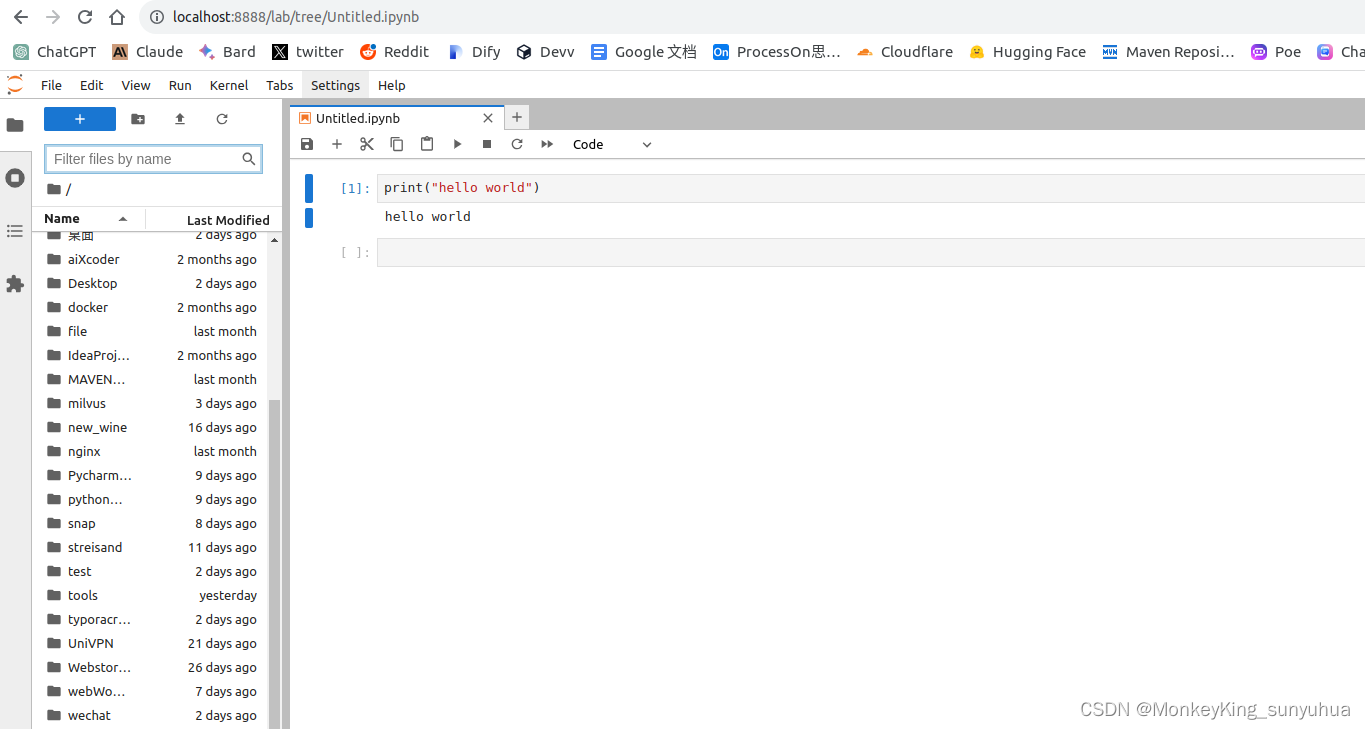
Task: Interrupt the kernel stop icon
Action: (x=487, y=144)
